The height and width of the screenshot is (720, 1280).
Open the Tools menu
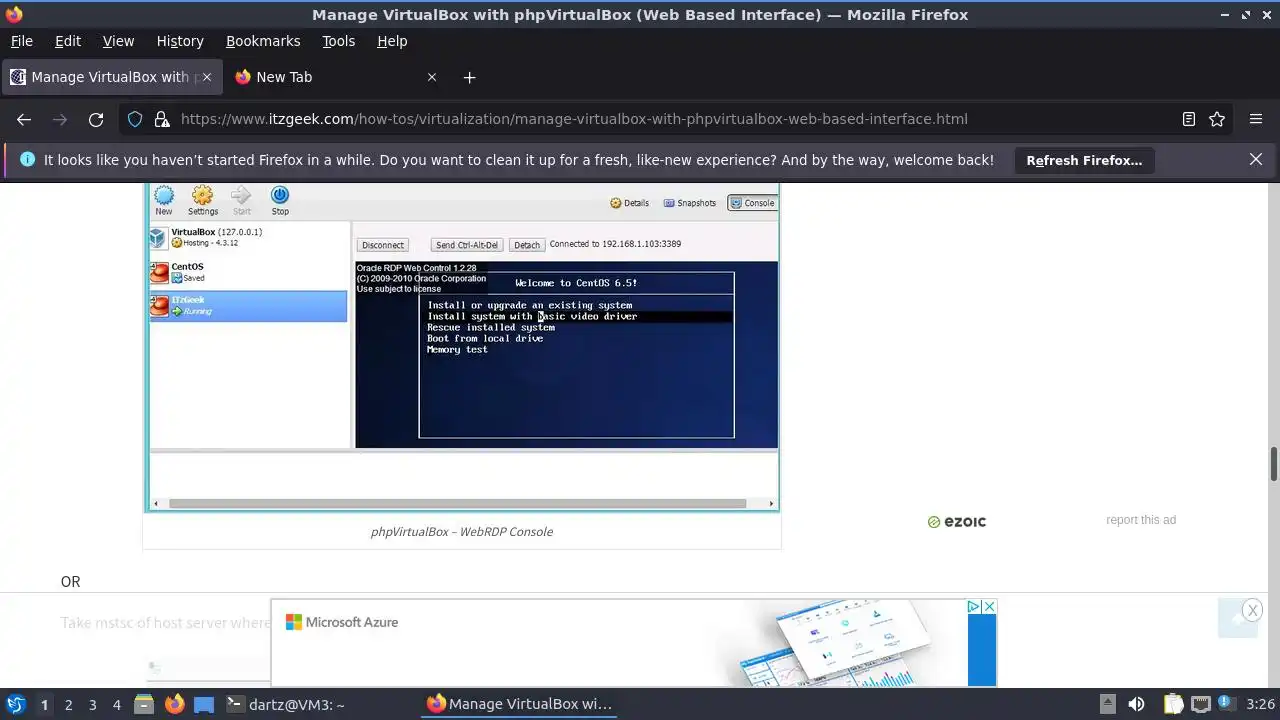339,41
